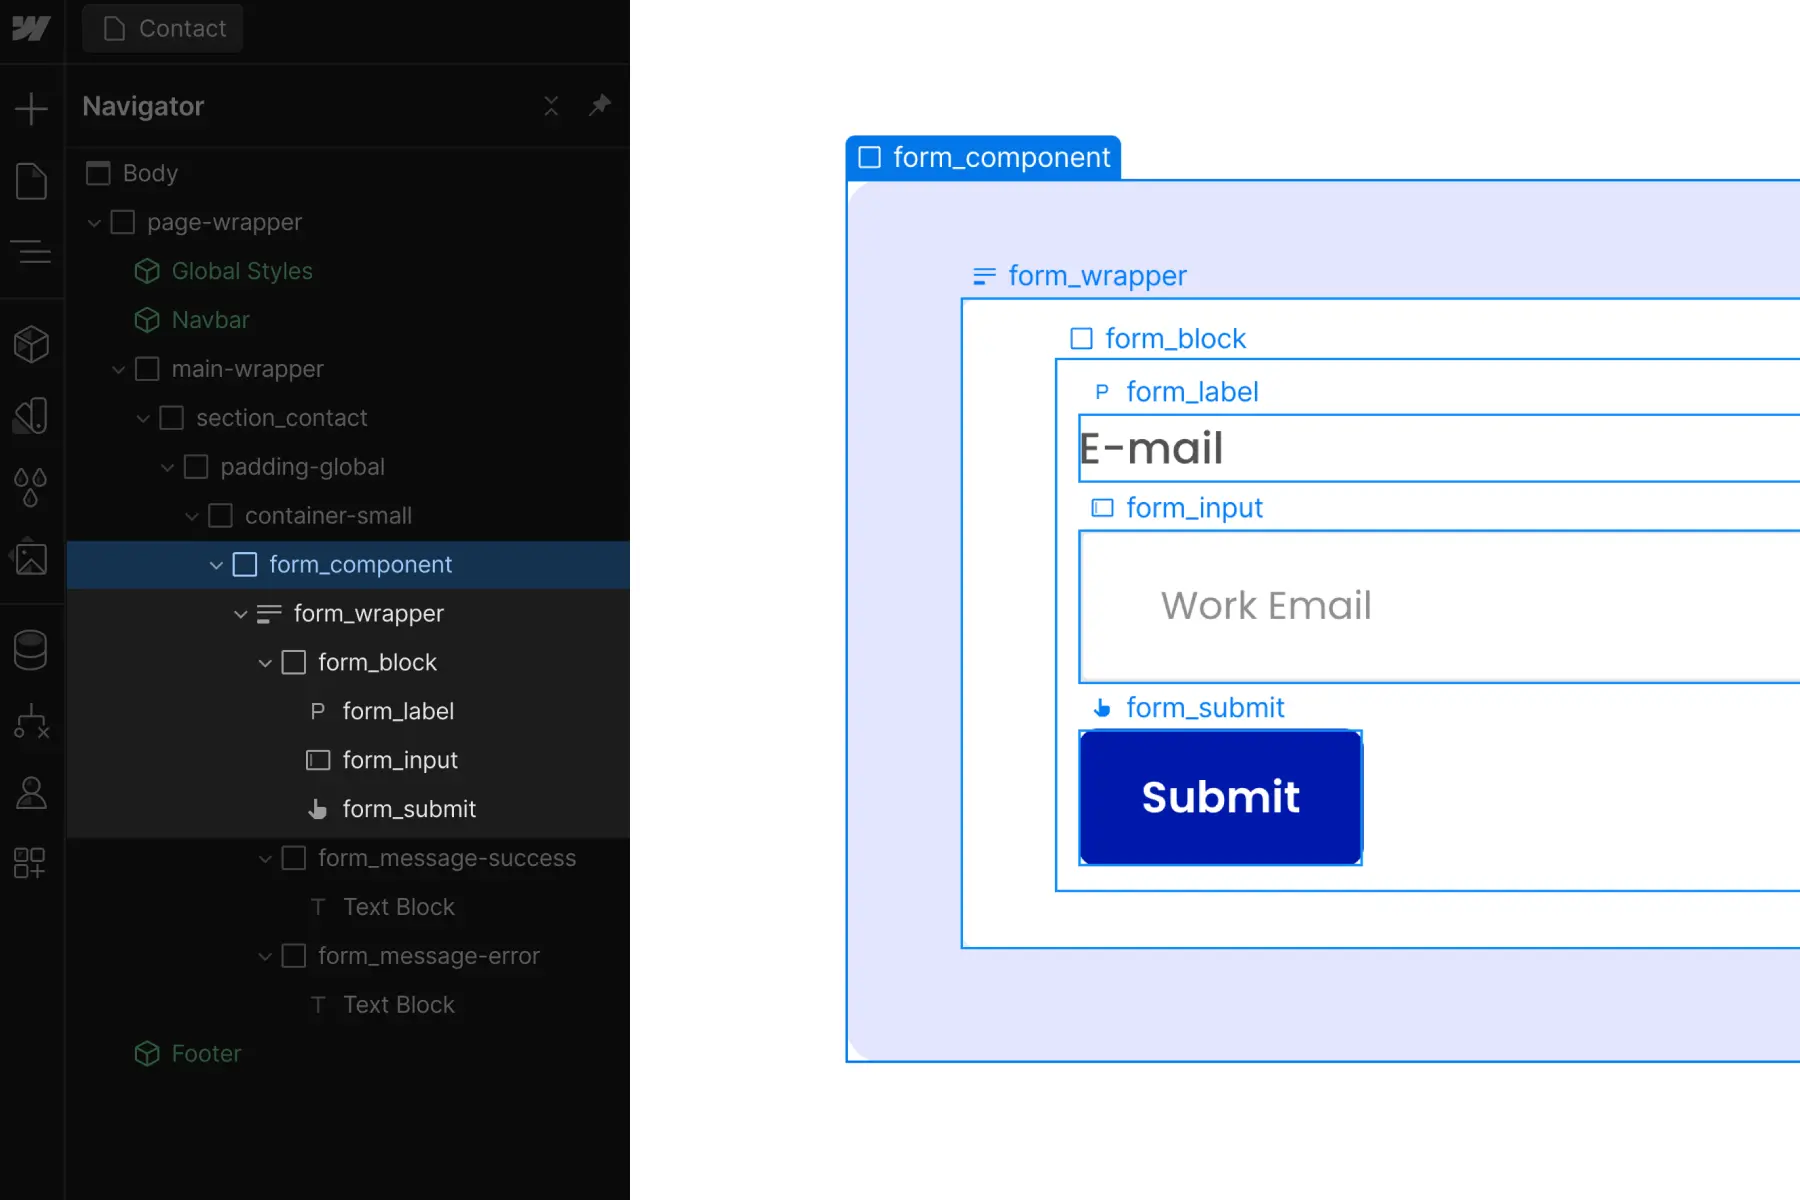The height and width of the screenshot is (1200, 1800).
Task: Open the Apps grid icon in sidebar
Action: (x=31, y=863)
